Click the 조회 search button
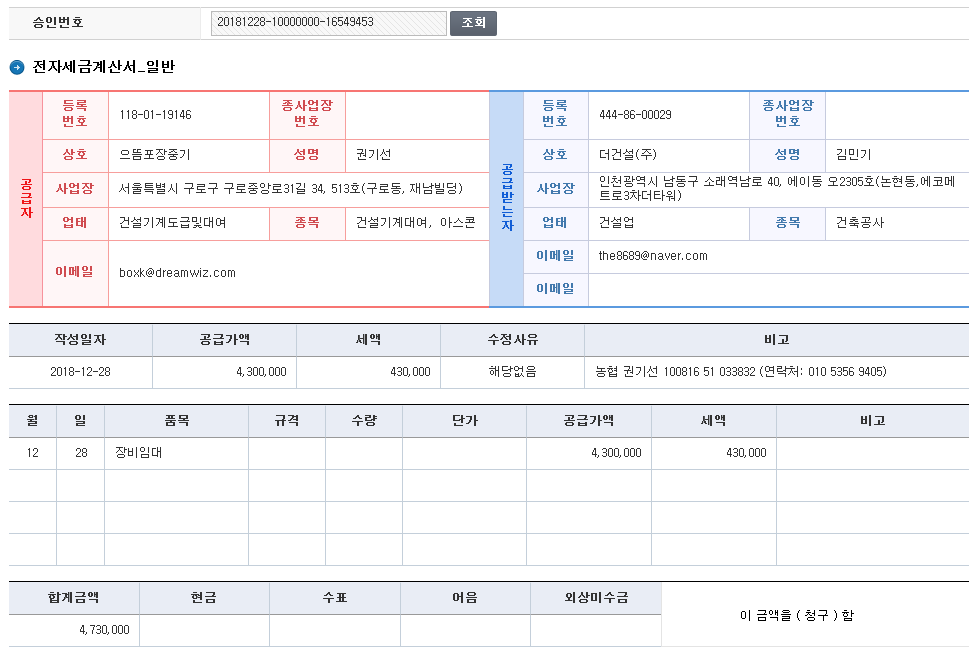 [473, 23]
